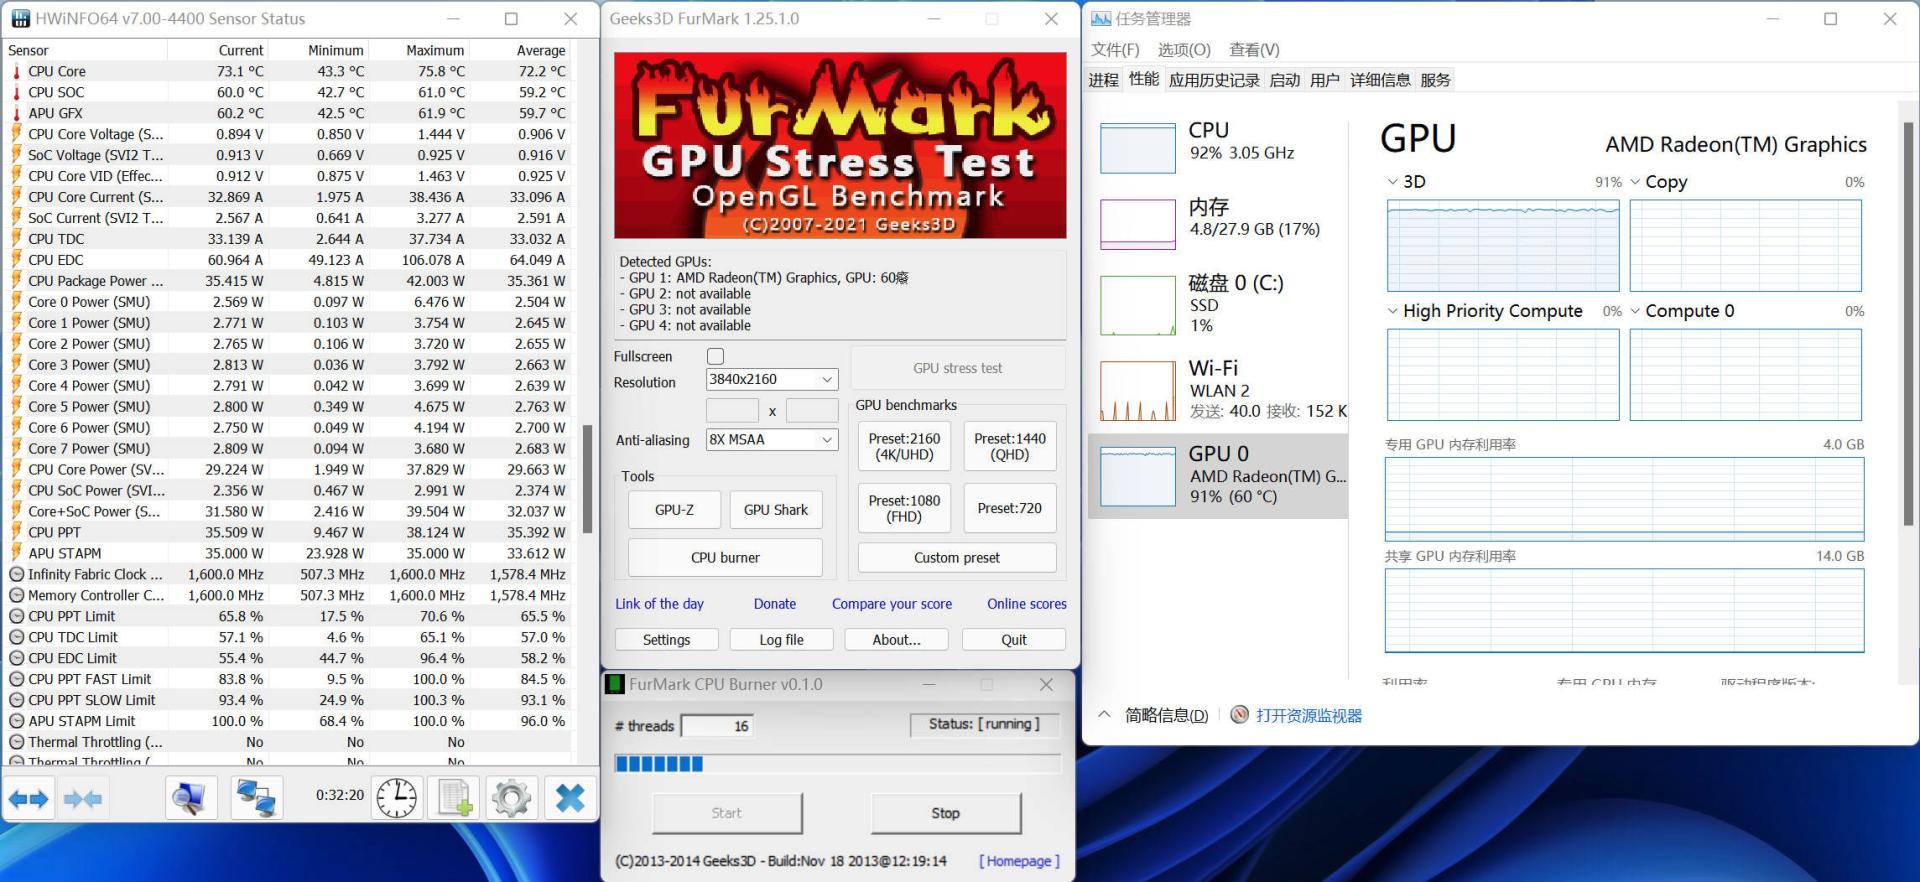Switch to the 详细信息 tab
Viewport: 1920px width, 882px height.
pyautogui.click(x=1380, y=80)
